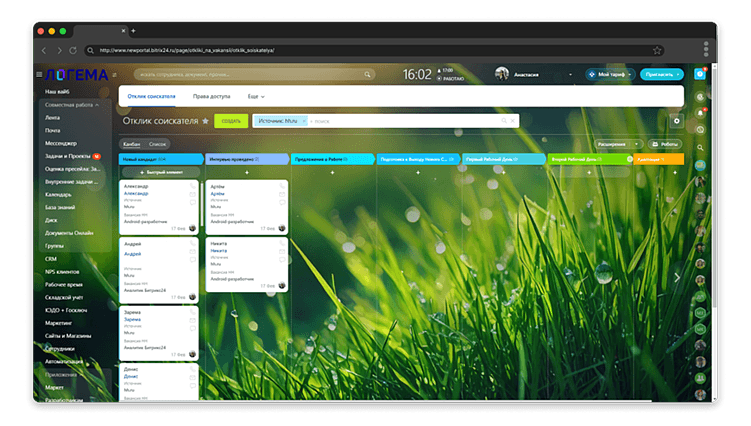Open CRM in left menu
This screenshot has height=426, width=751.
[x=51, y=259]
